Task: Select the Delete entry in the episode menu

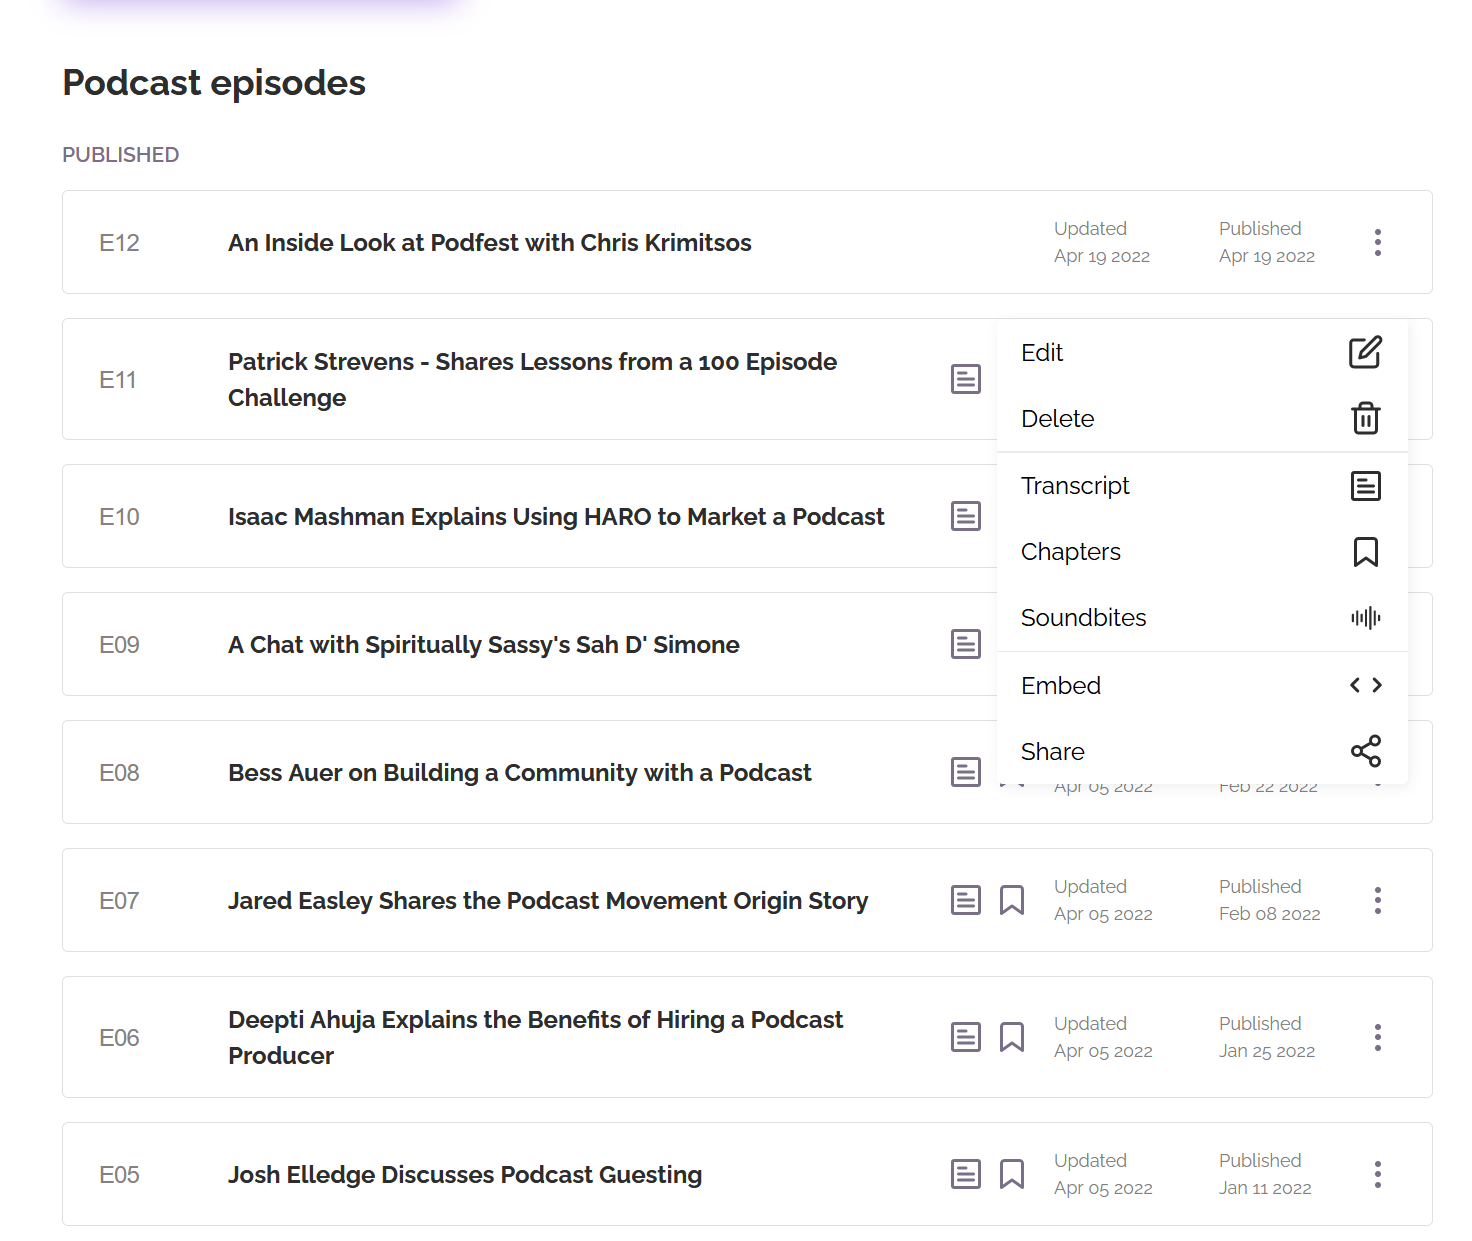Action: pyautogui.click(x=1057, y=419)
